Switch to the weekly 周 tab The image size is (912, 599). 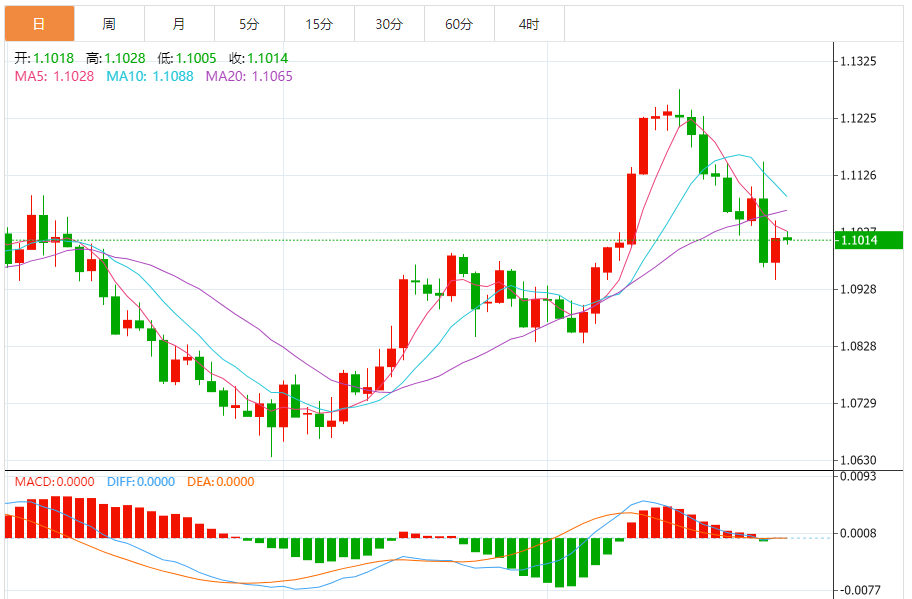point(109,24)
